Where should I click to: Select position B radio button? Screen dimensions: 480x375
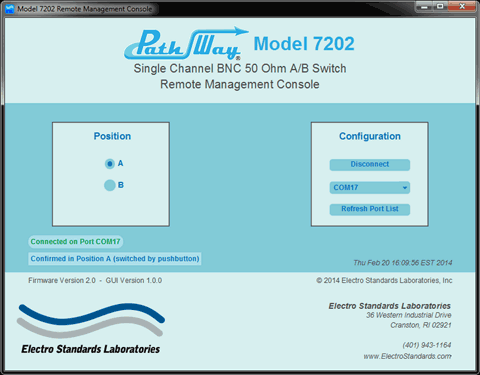110,185
